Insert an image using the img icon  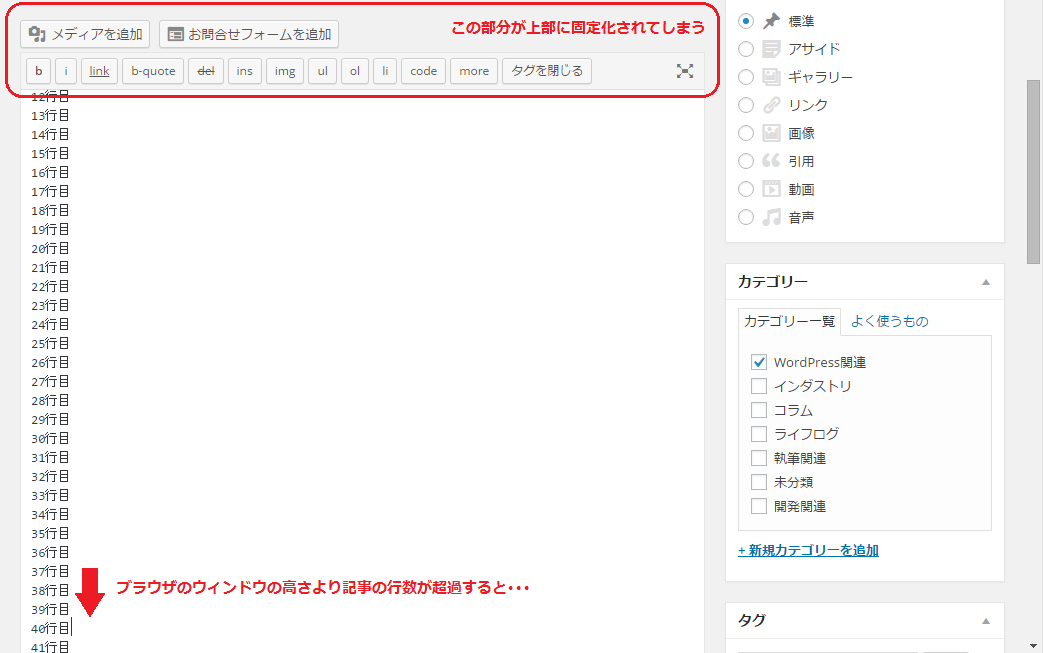tap(284, 70)
